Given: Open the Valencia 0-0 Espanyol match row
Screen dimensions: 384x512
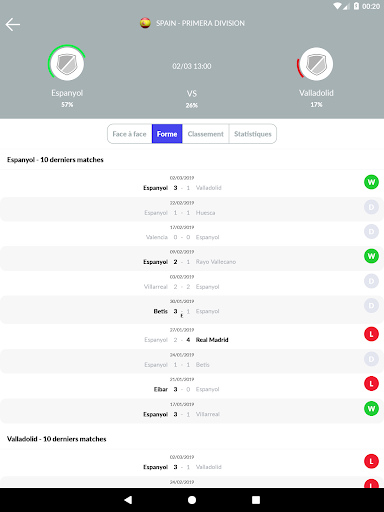Looking at the screenshot, I should [192, 234].
